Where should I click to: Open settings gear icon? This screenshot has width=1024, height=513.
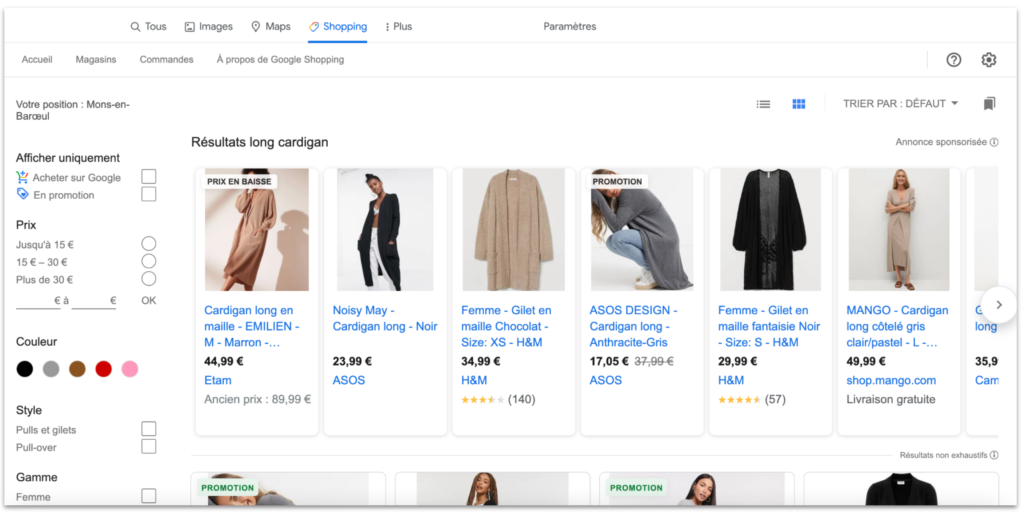[988, 60]
